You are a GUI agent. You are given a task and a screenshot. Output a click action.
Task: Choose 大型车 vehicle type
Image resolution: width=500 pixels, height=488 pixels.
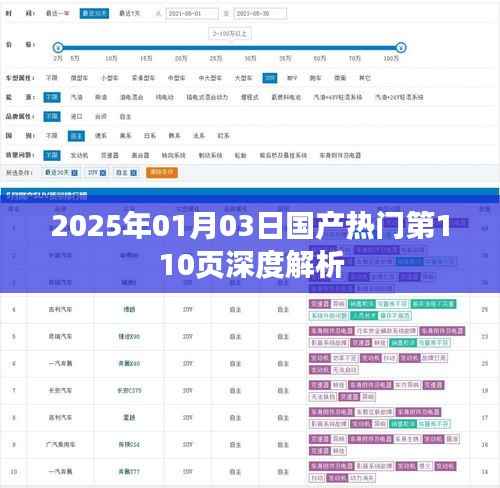(243, 78)
